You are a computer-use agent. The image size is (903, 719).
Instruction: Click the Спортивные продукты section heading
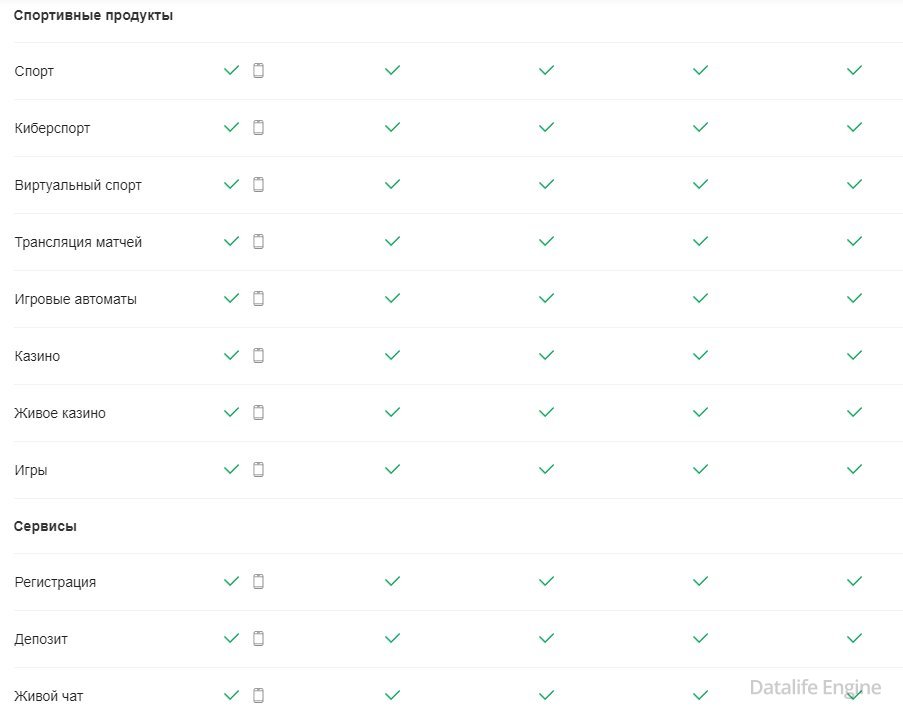[93, 15]
